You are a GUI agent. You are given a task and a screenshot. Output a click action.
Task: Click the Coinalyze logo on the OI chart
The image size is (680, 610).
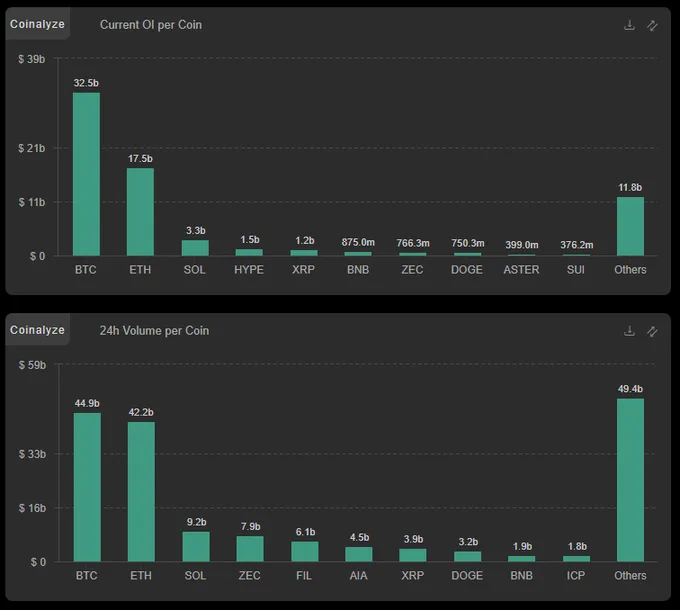37,24
